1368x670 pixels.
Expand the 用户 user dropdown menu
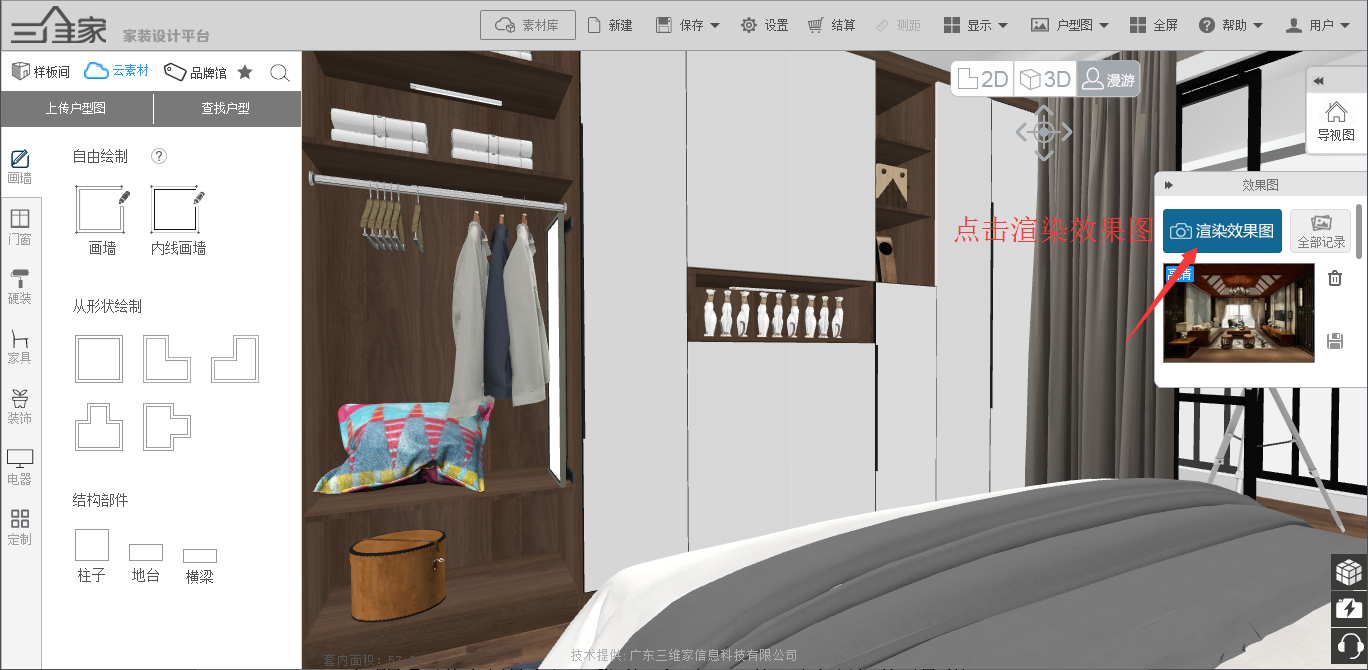1322,25
